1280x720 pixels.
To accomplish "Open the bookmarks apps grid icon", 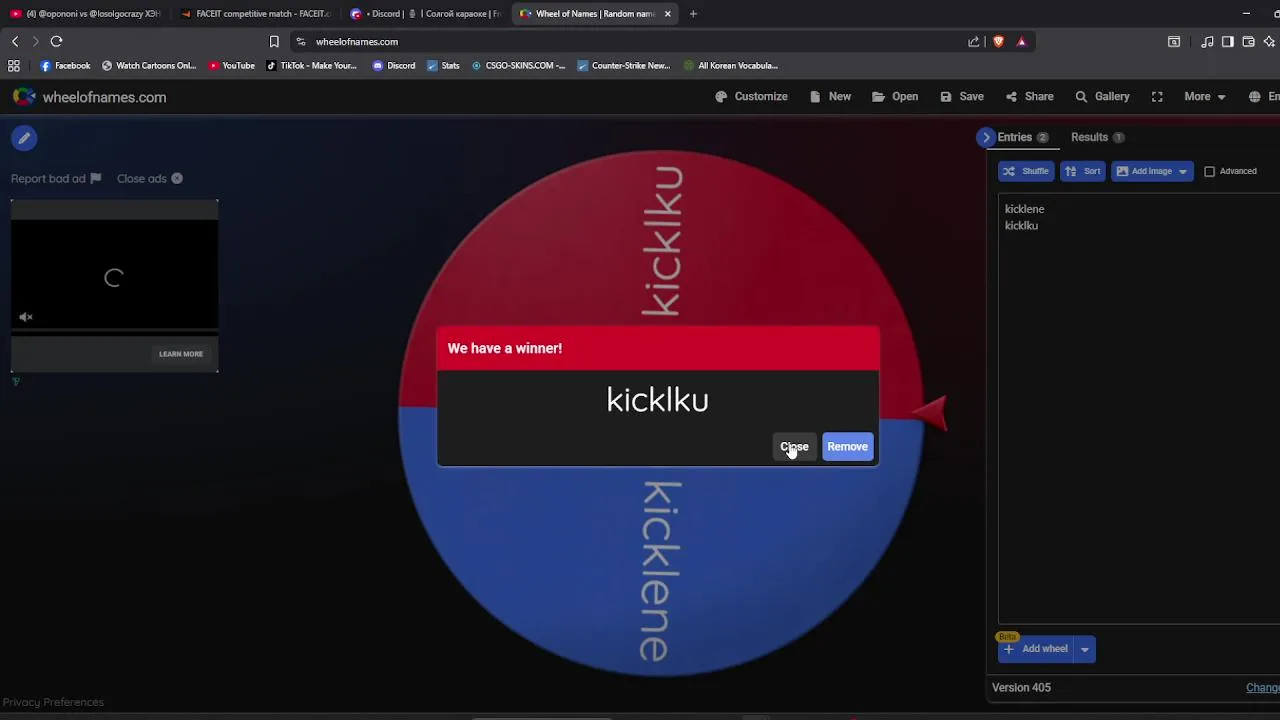I will click(x=14, y=65).
